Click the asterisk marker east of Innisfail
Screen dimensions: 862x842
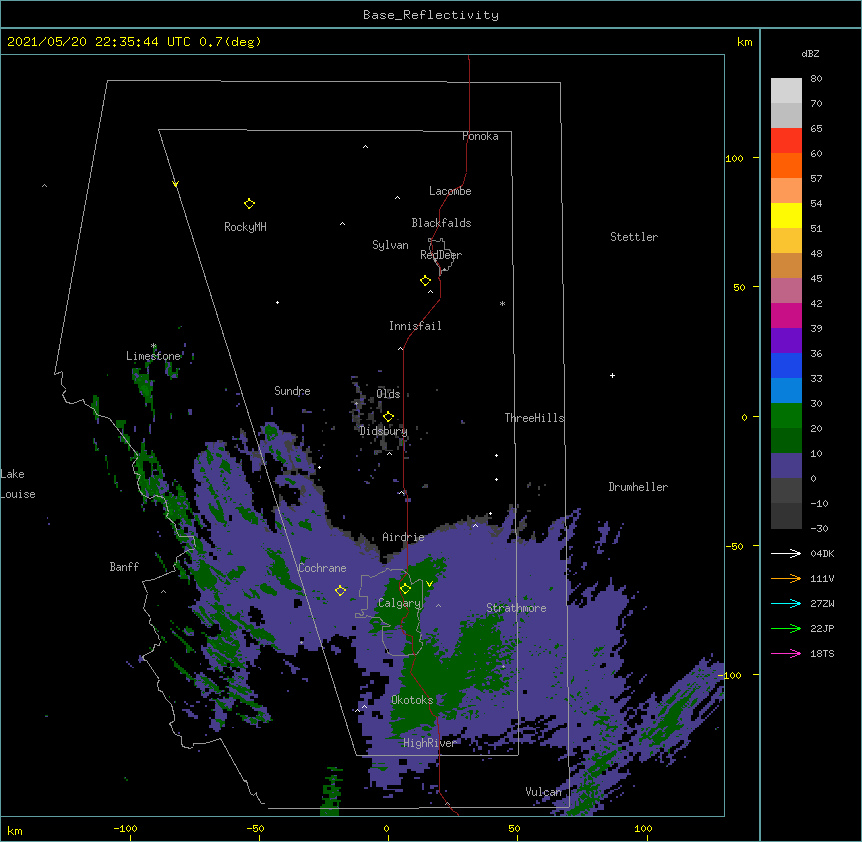click(x=502, y=303)
